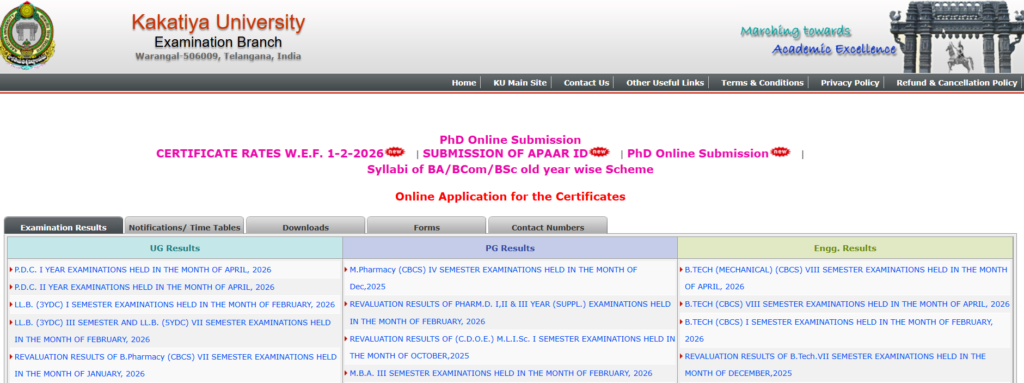The image size is (1024, 383).
Task: Open B.Tech (CBCS) VIII Semester April results
Action: click(x=847, y=305)
